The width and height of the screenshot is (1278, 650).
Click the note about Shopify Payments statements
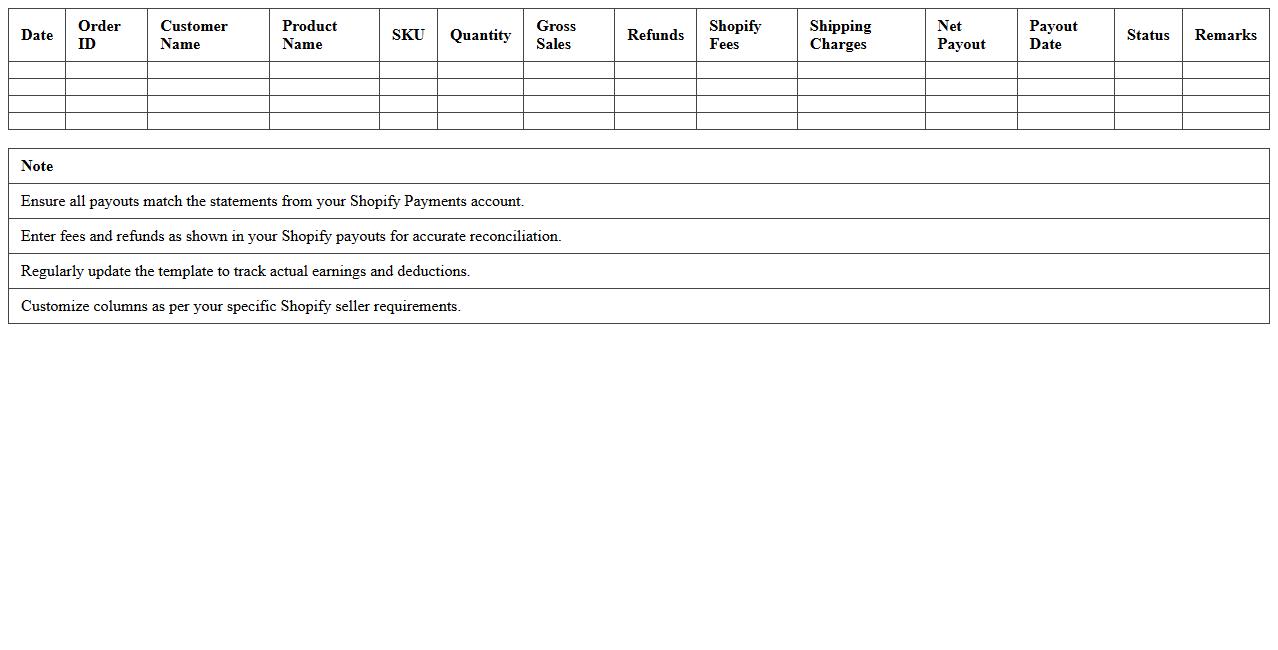272,201
